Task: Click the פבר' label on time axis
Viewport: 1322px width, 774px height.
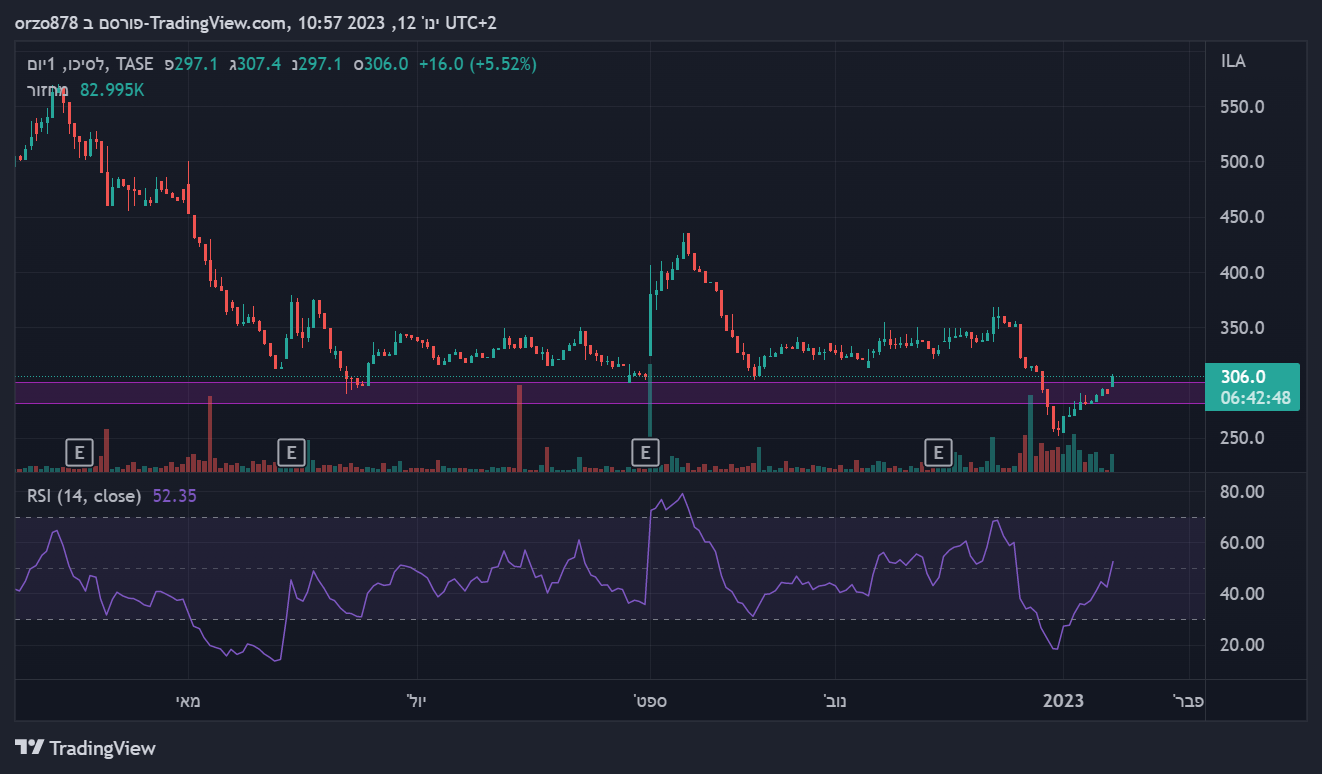Action: [1189, 701]
